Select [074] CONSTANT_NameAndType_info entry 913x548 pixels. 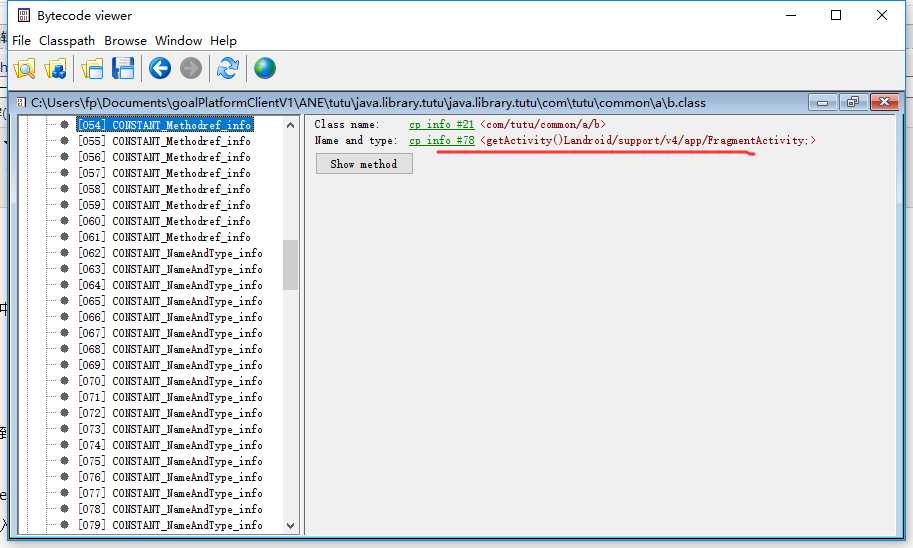click(x=171, y=445)
